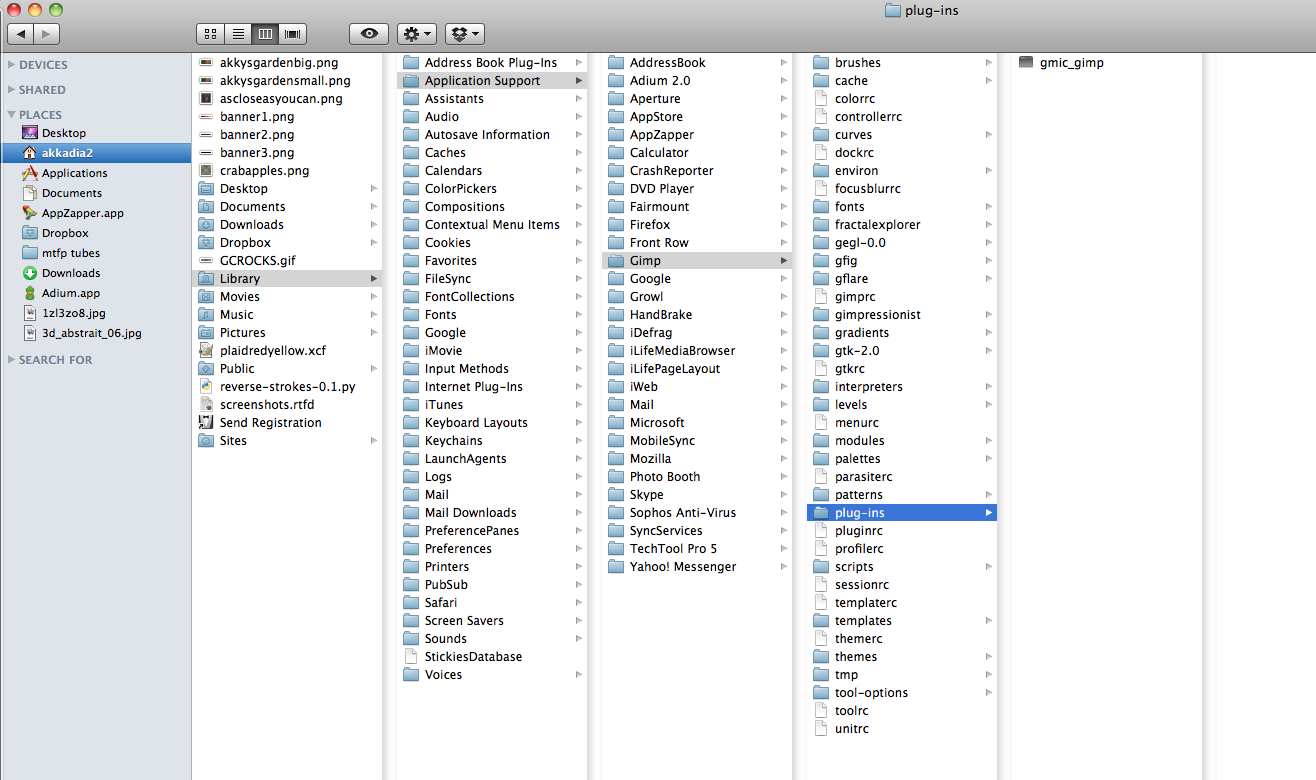Select the crabapples.png file icon

tap(206, 171)
